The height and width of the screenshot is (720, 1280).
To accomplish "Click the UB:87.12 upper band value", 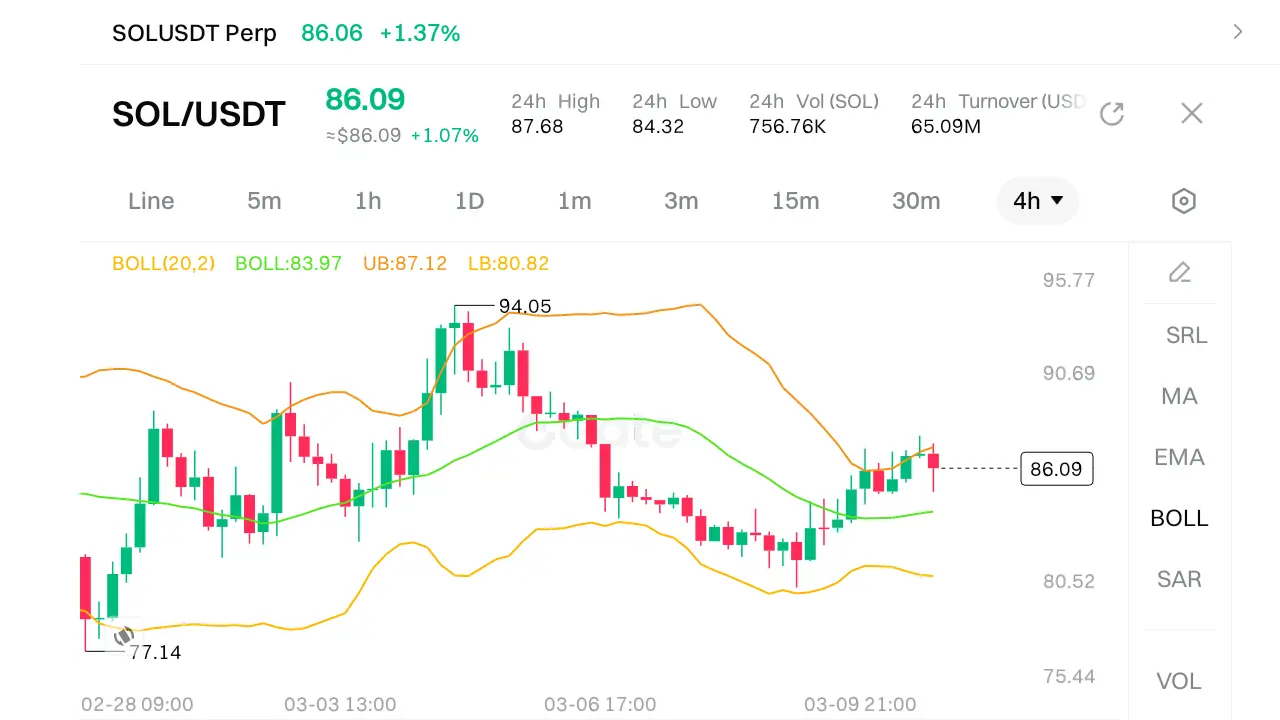I will point(405,264).
